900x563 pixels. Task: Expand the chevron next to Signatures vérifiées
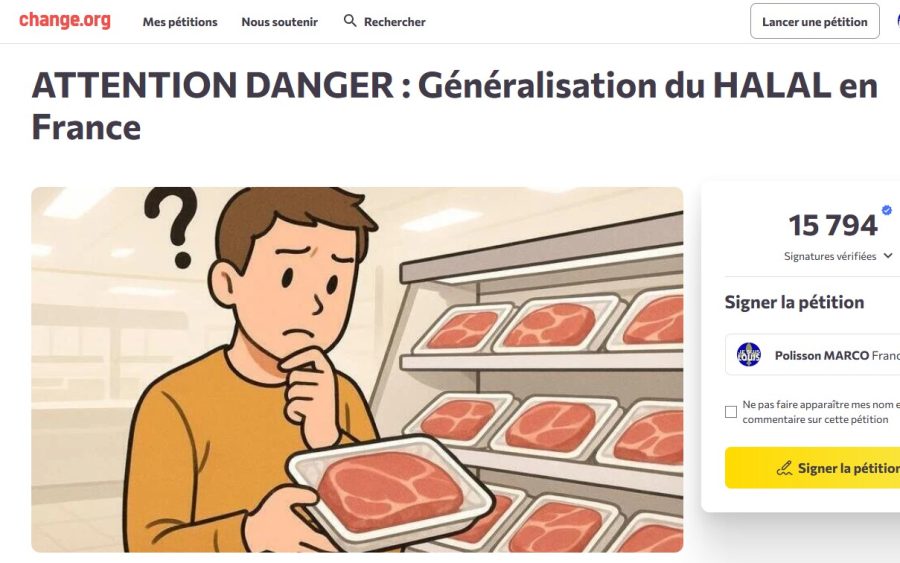pos(888,256)
